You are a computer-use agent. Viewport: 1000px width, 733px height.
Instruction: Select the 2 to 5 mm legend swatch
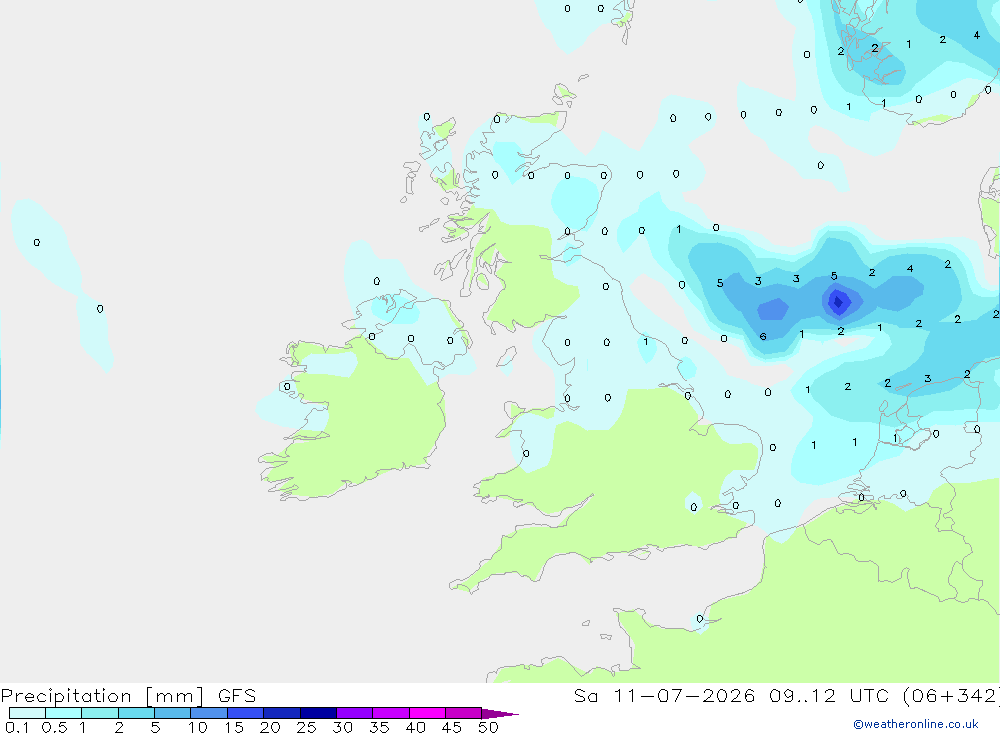[x=136, y=713]
